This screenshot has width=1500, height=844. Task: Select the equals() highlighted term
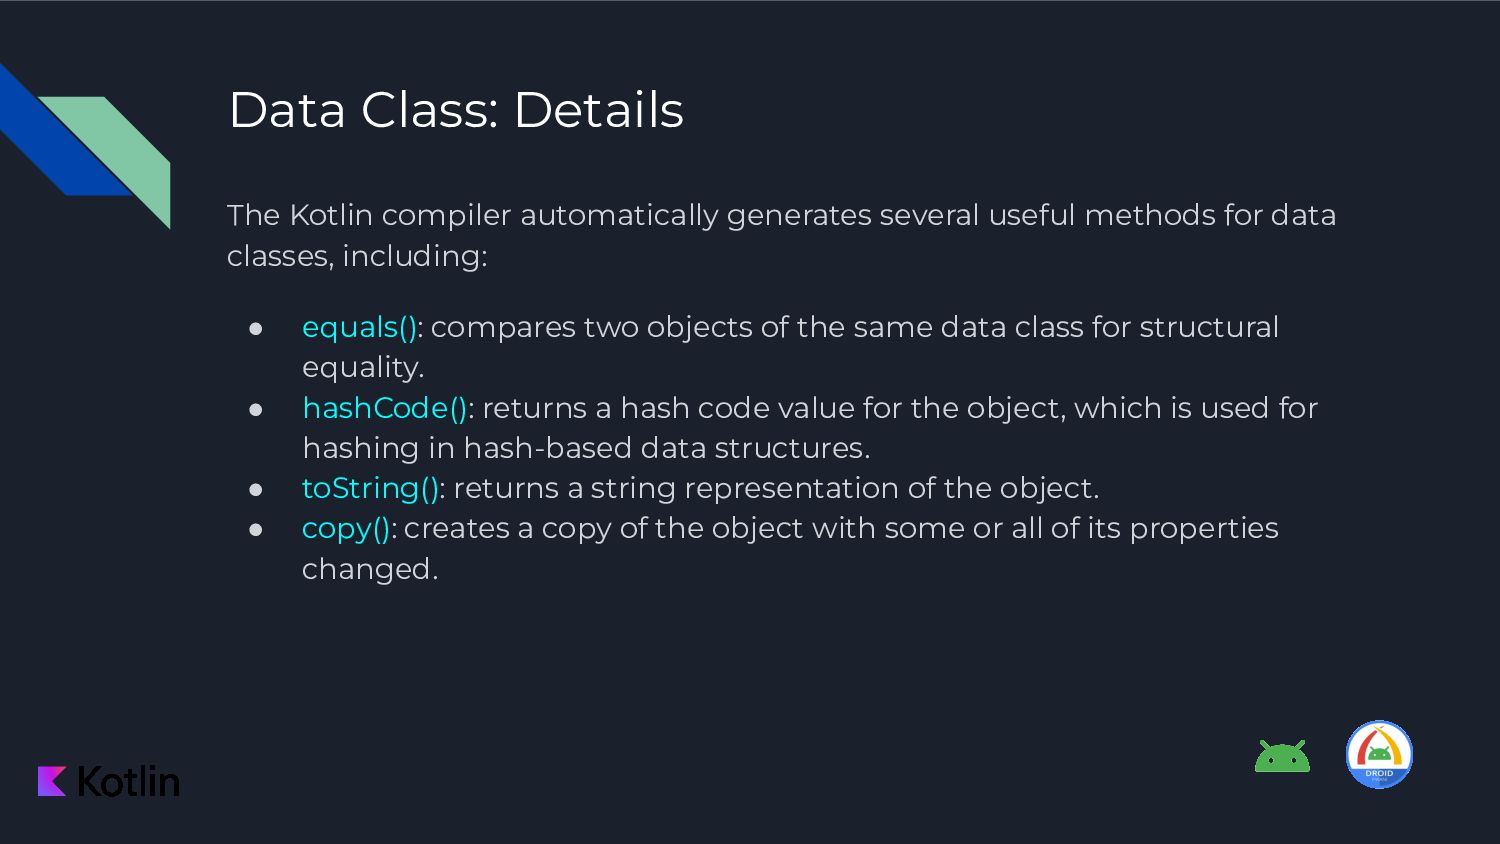click(x=359, y=328)
